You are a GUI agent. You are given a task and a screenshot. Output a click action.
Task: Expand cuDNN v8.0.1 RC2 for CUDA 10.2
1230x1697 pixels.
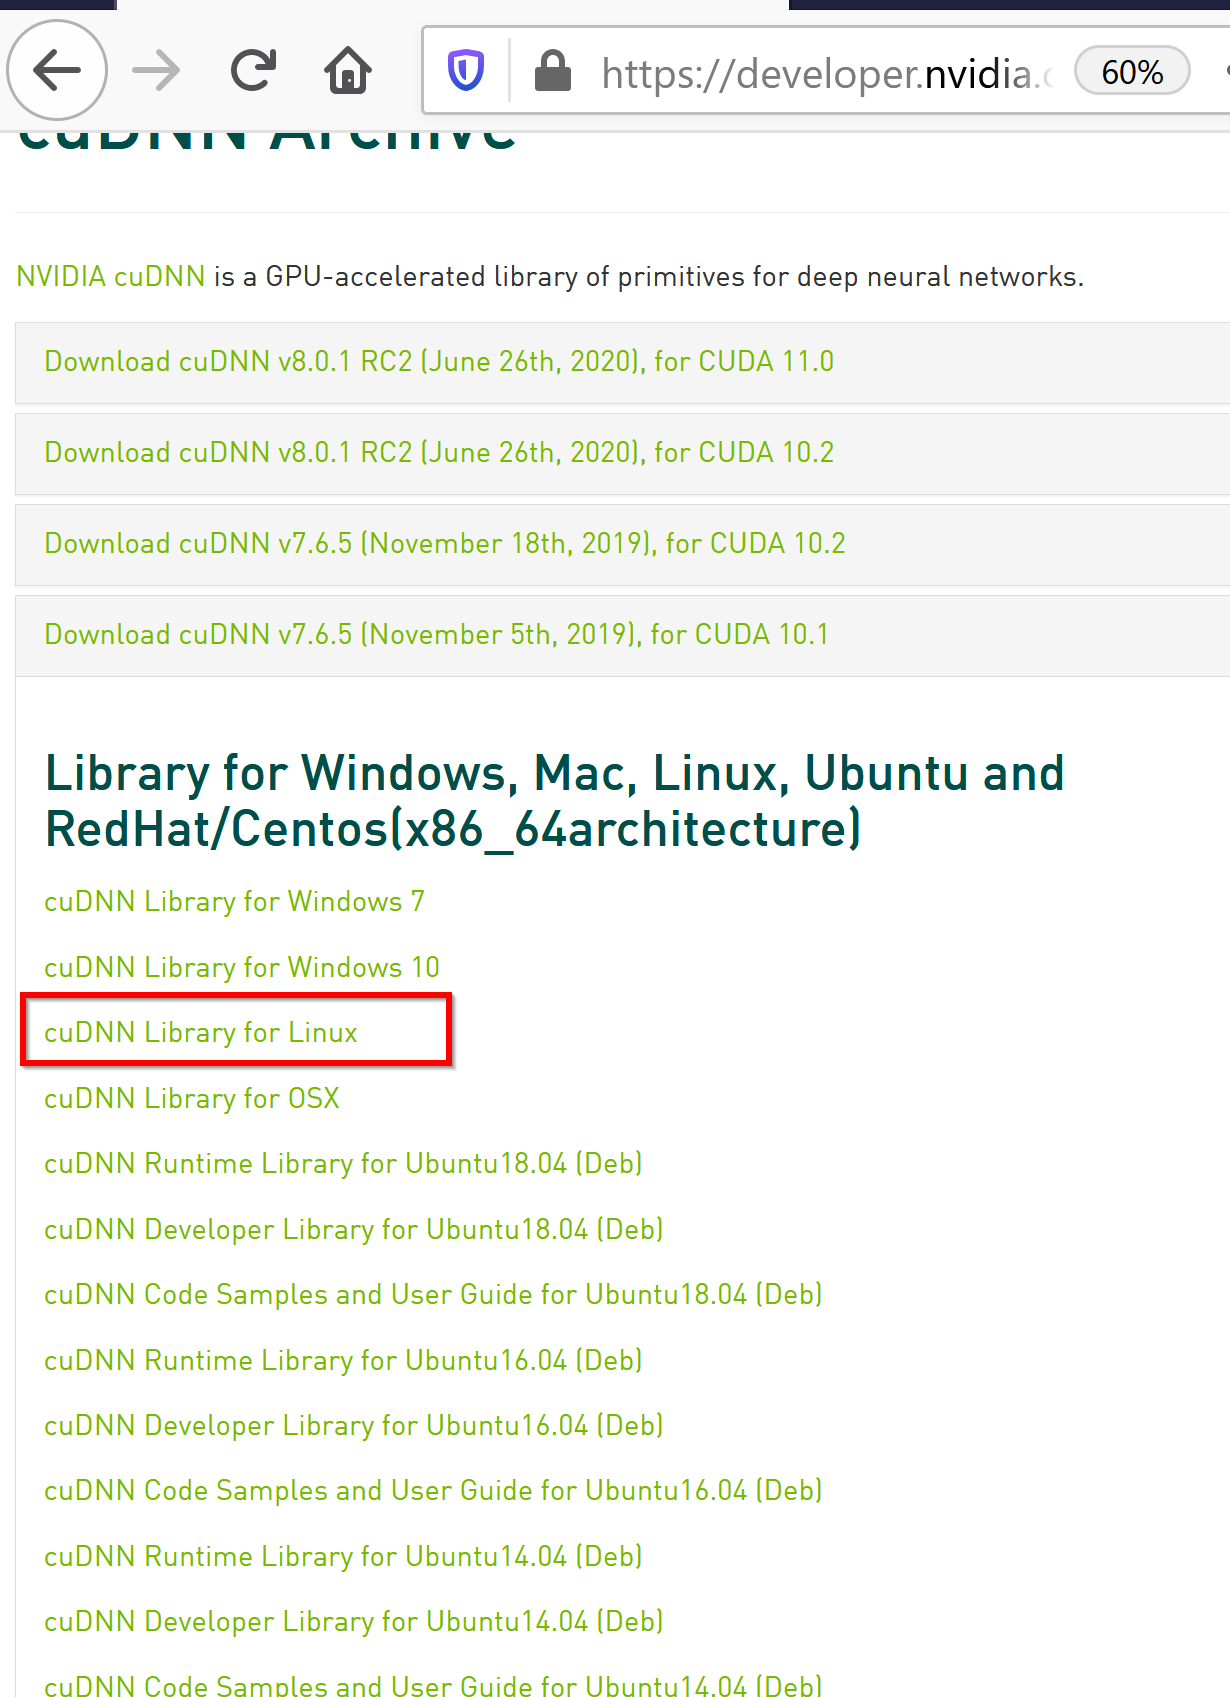(x=439, y=452)
